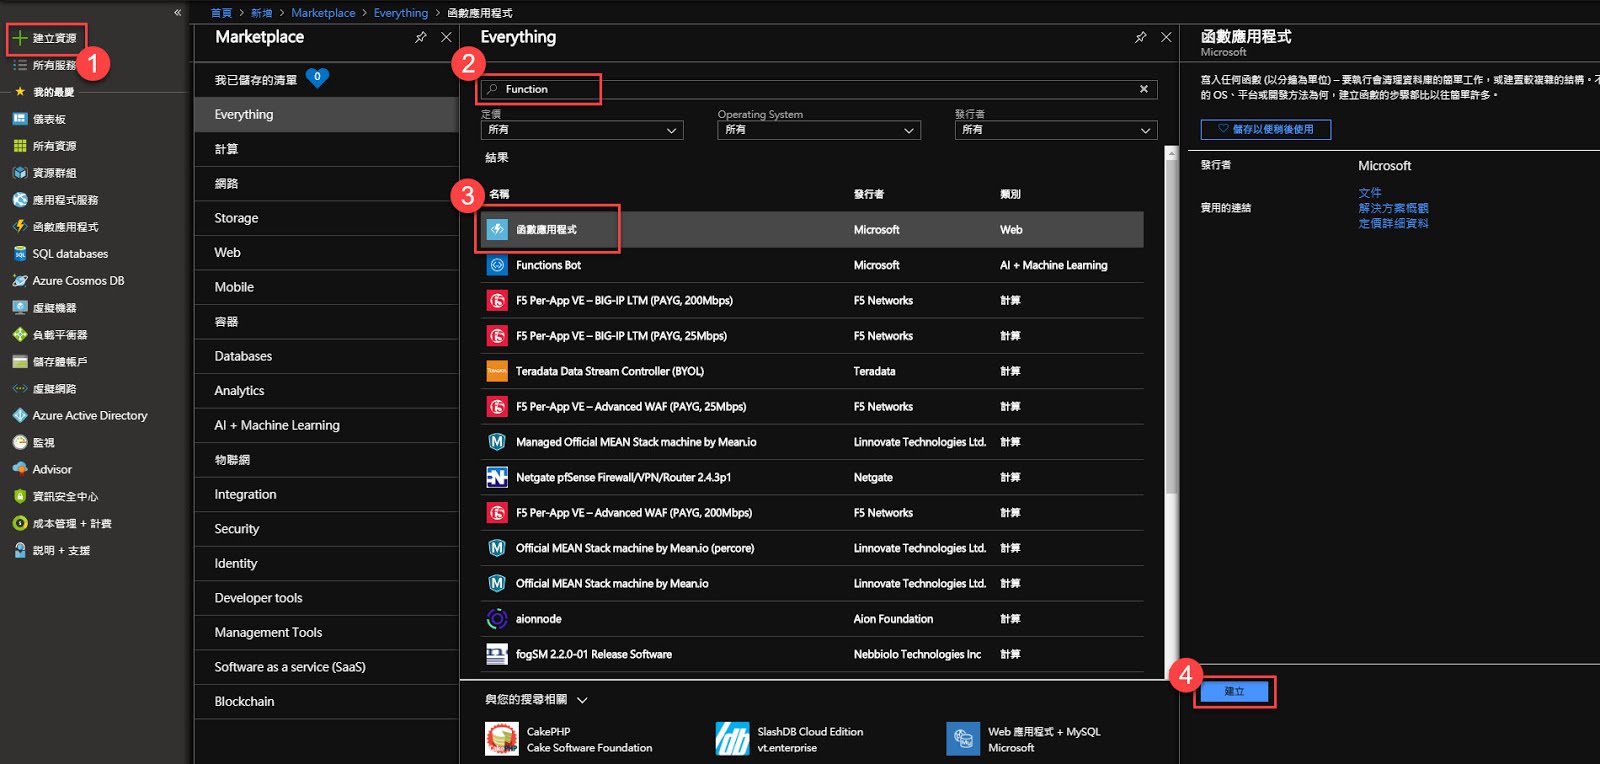This screenshot has width=1600, height=764.
Task: Select the Security category in Marketplace
Action: (x=326, y=529)
